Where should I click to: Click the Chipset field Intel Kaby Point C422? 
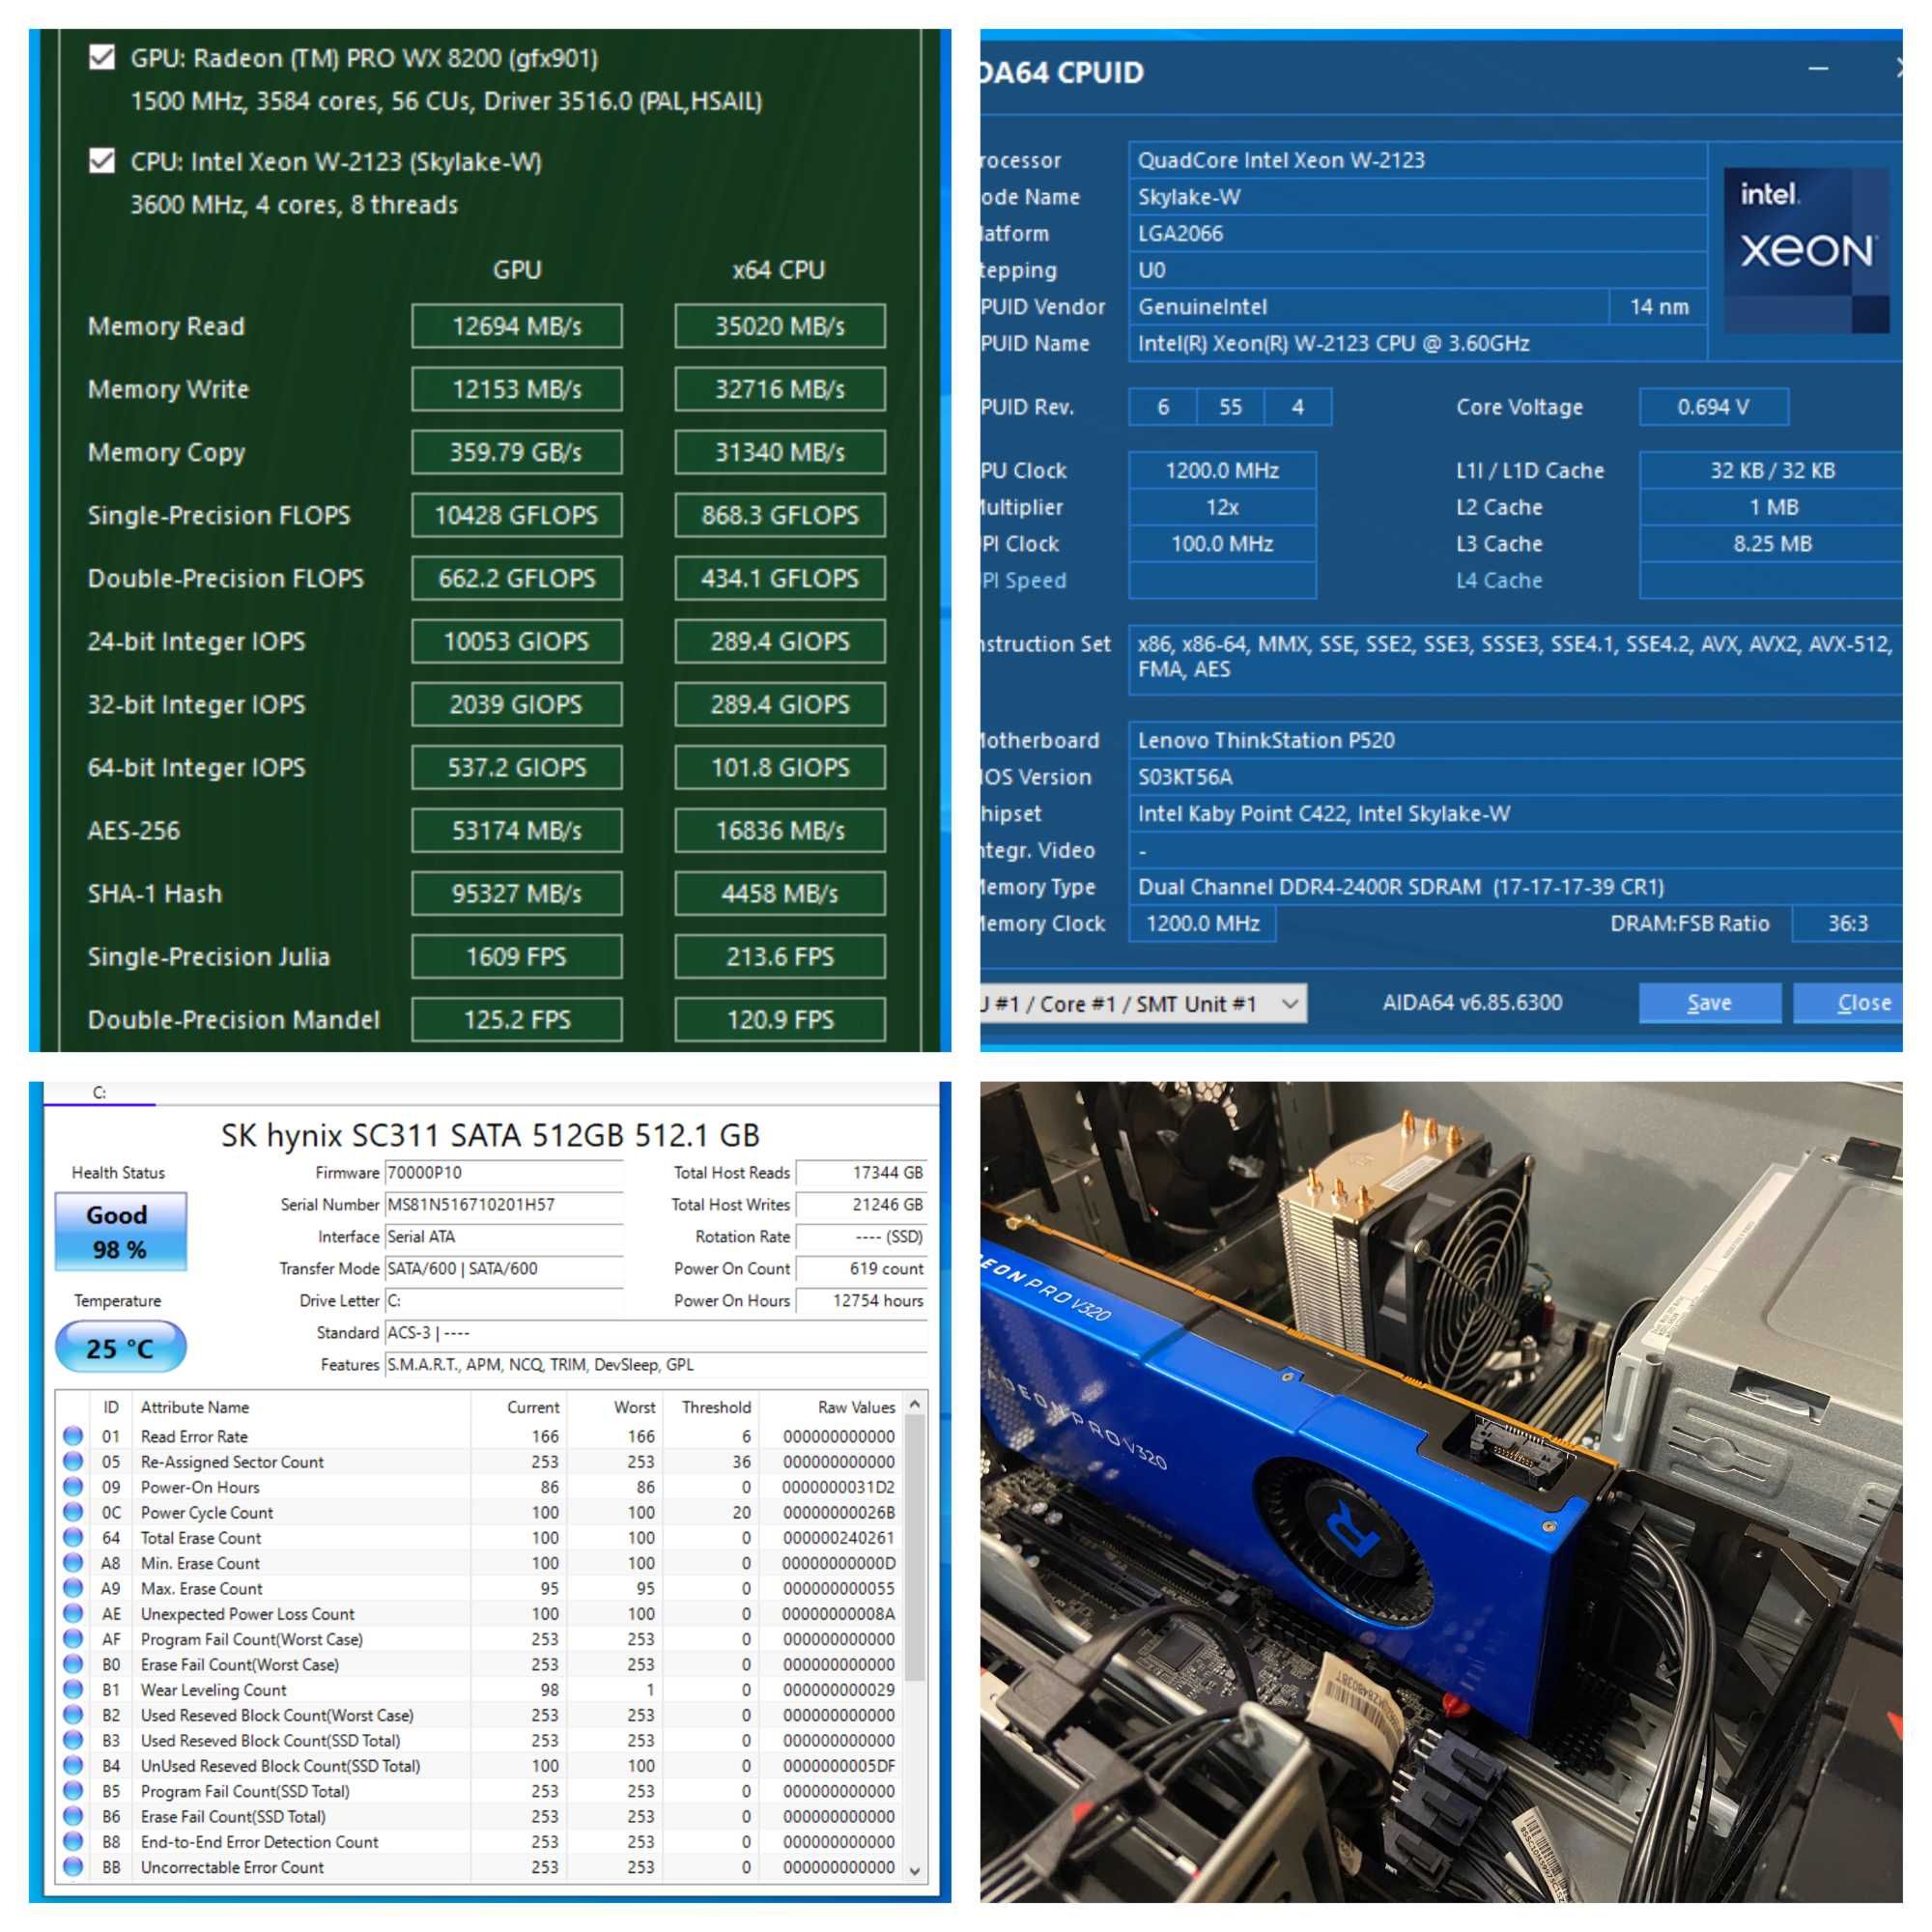pos(1515,814)
